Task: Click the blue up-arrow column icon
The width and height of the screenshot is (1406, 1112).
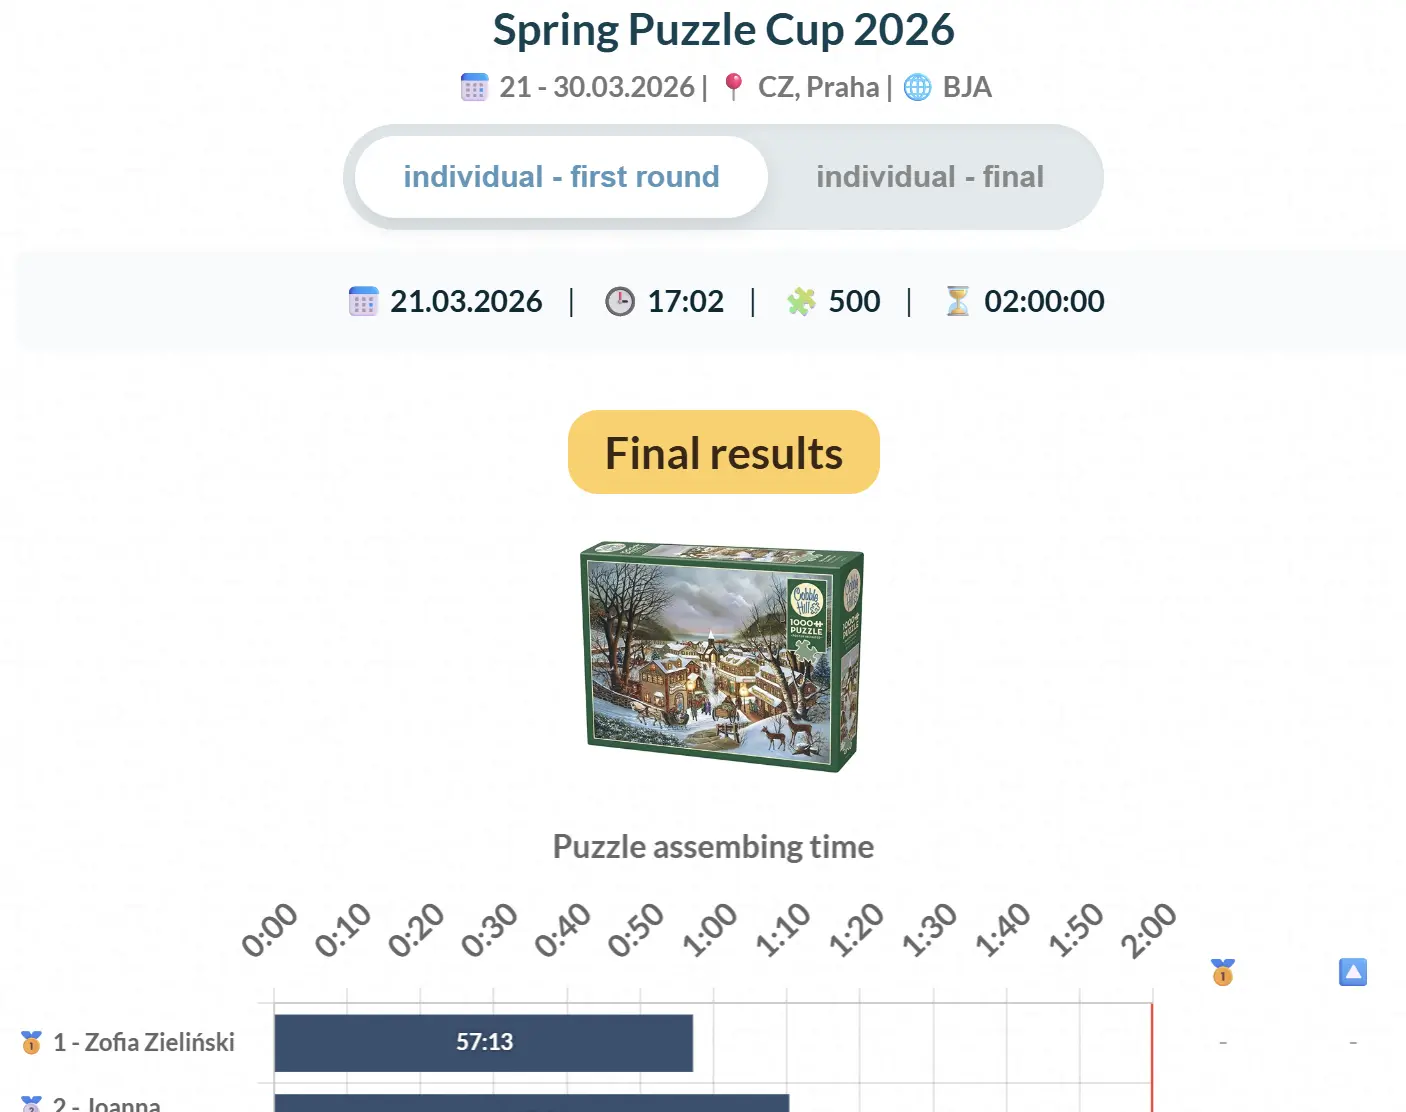Action: click(x=1352, y=972)
